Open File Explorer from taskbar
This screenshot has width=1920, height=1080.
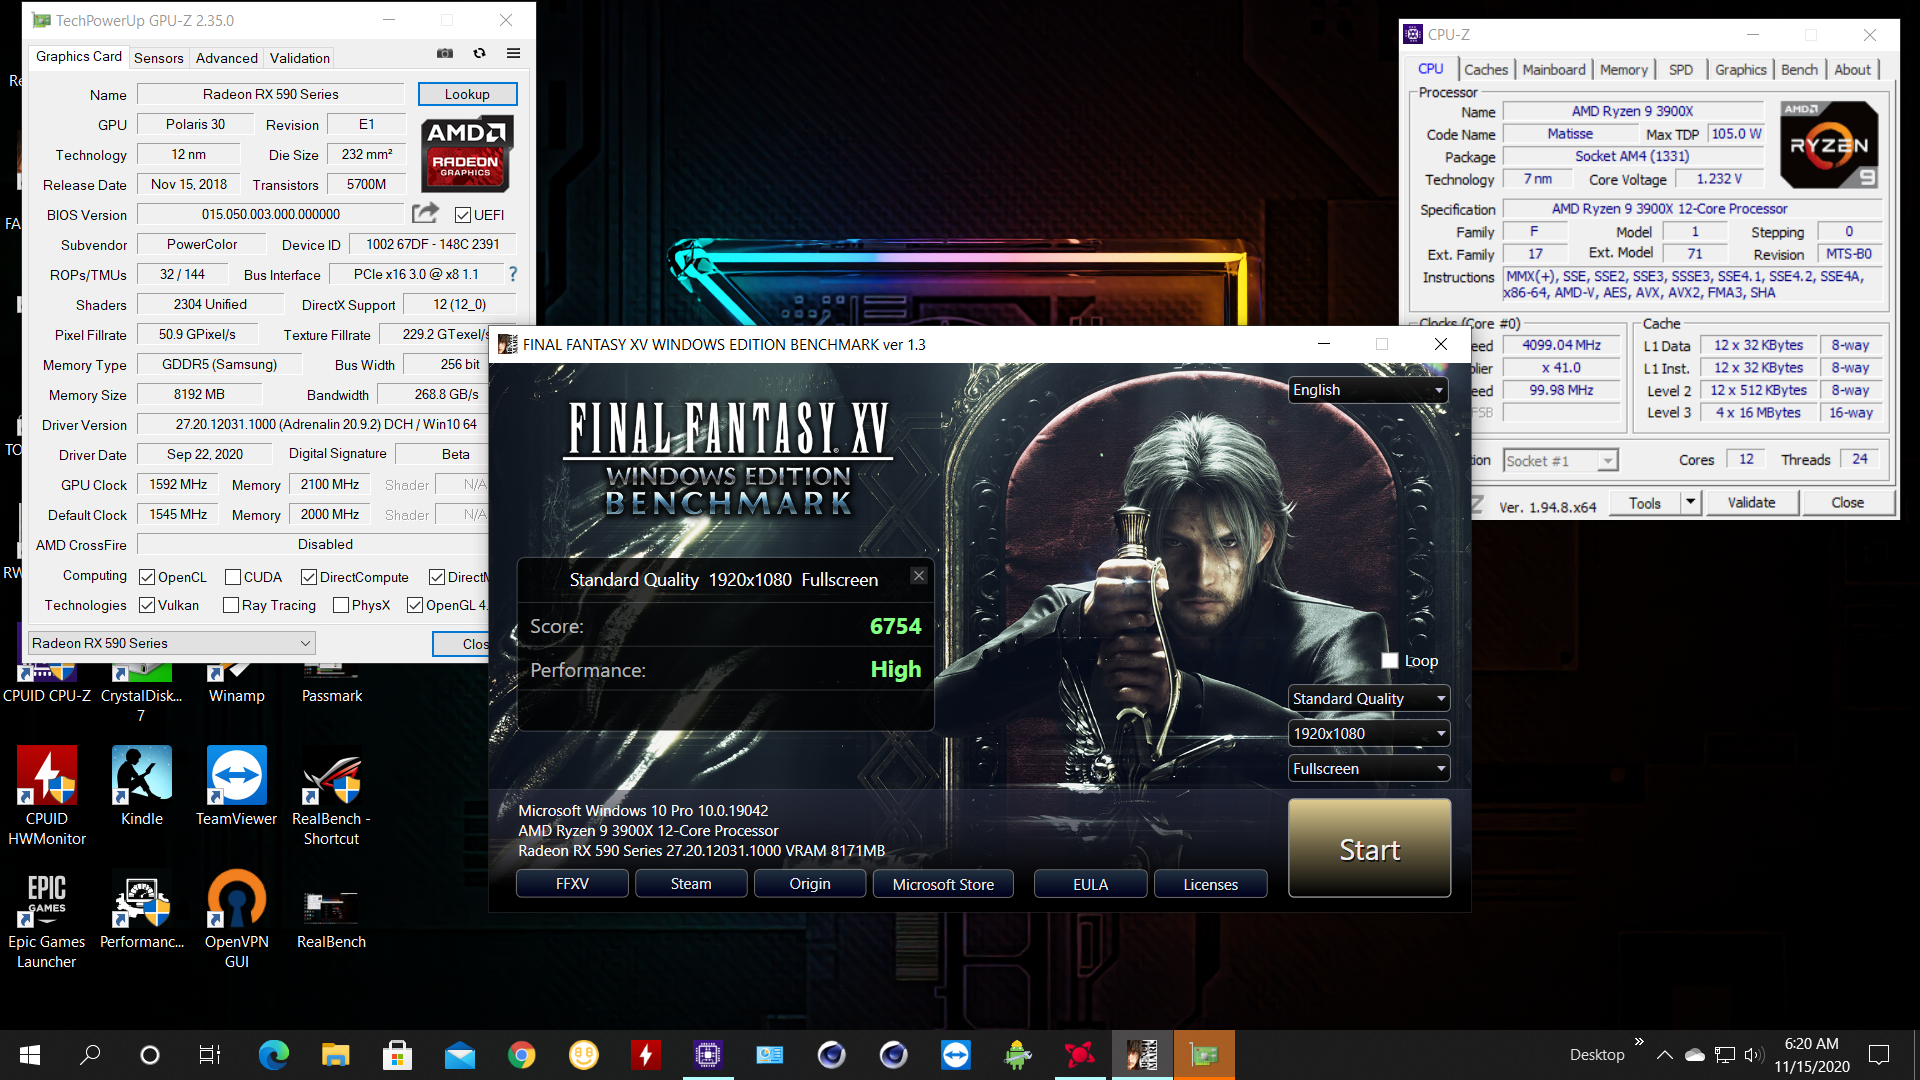point(335,1055)
